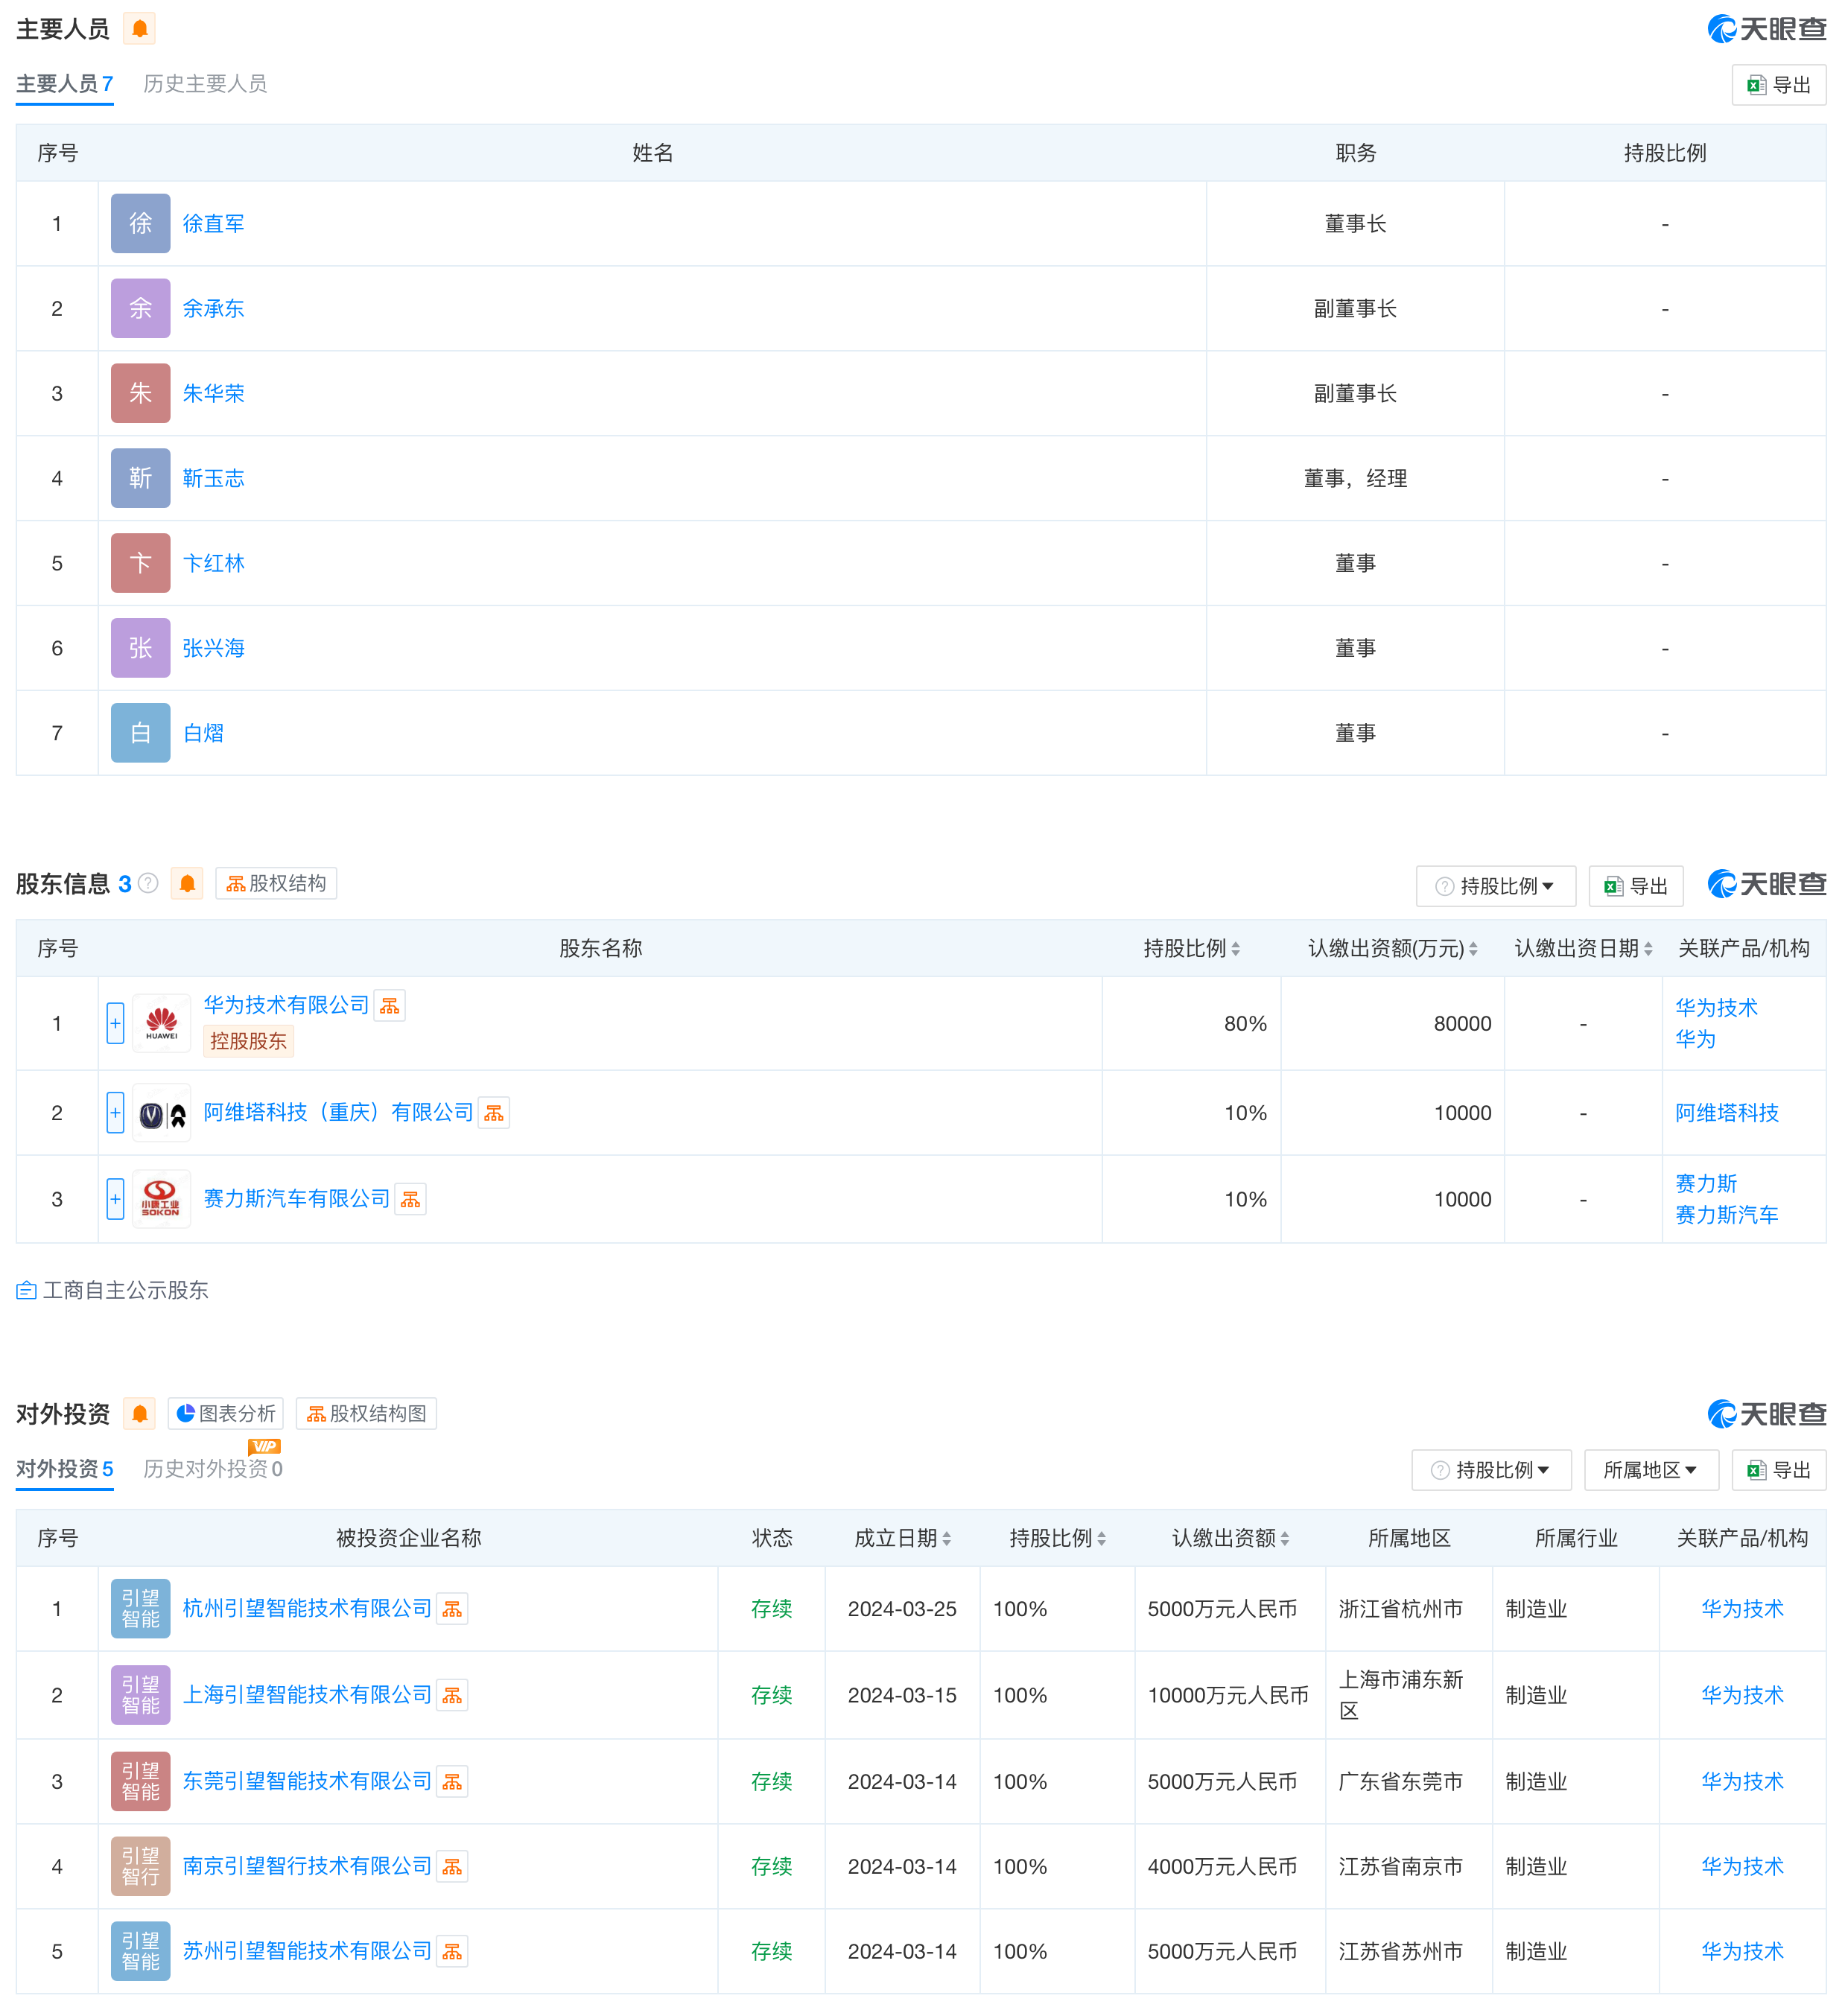Click the 图表分析 chart analysis button
This screenshot has height=2016, width=1845.
pyautogui.click(x=226, y=1415)
